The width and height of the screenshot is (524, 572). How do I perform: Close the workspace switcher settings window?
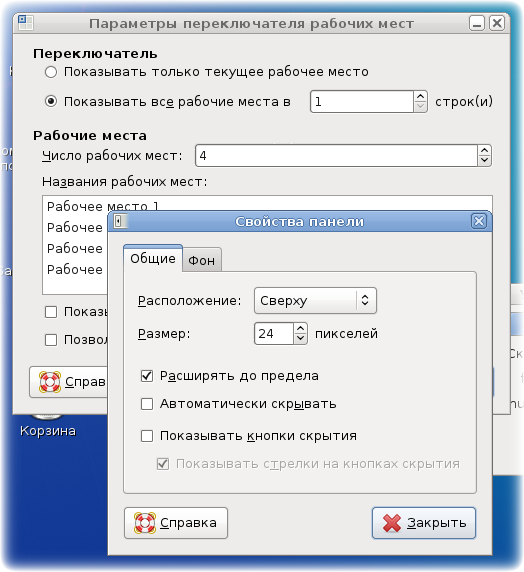[497, 23]
